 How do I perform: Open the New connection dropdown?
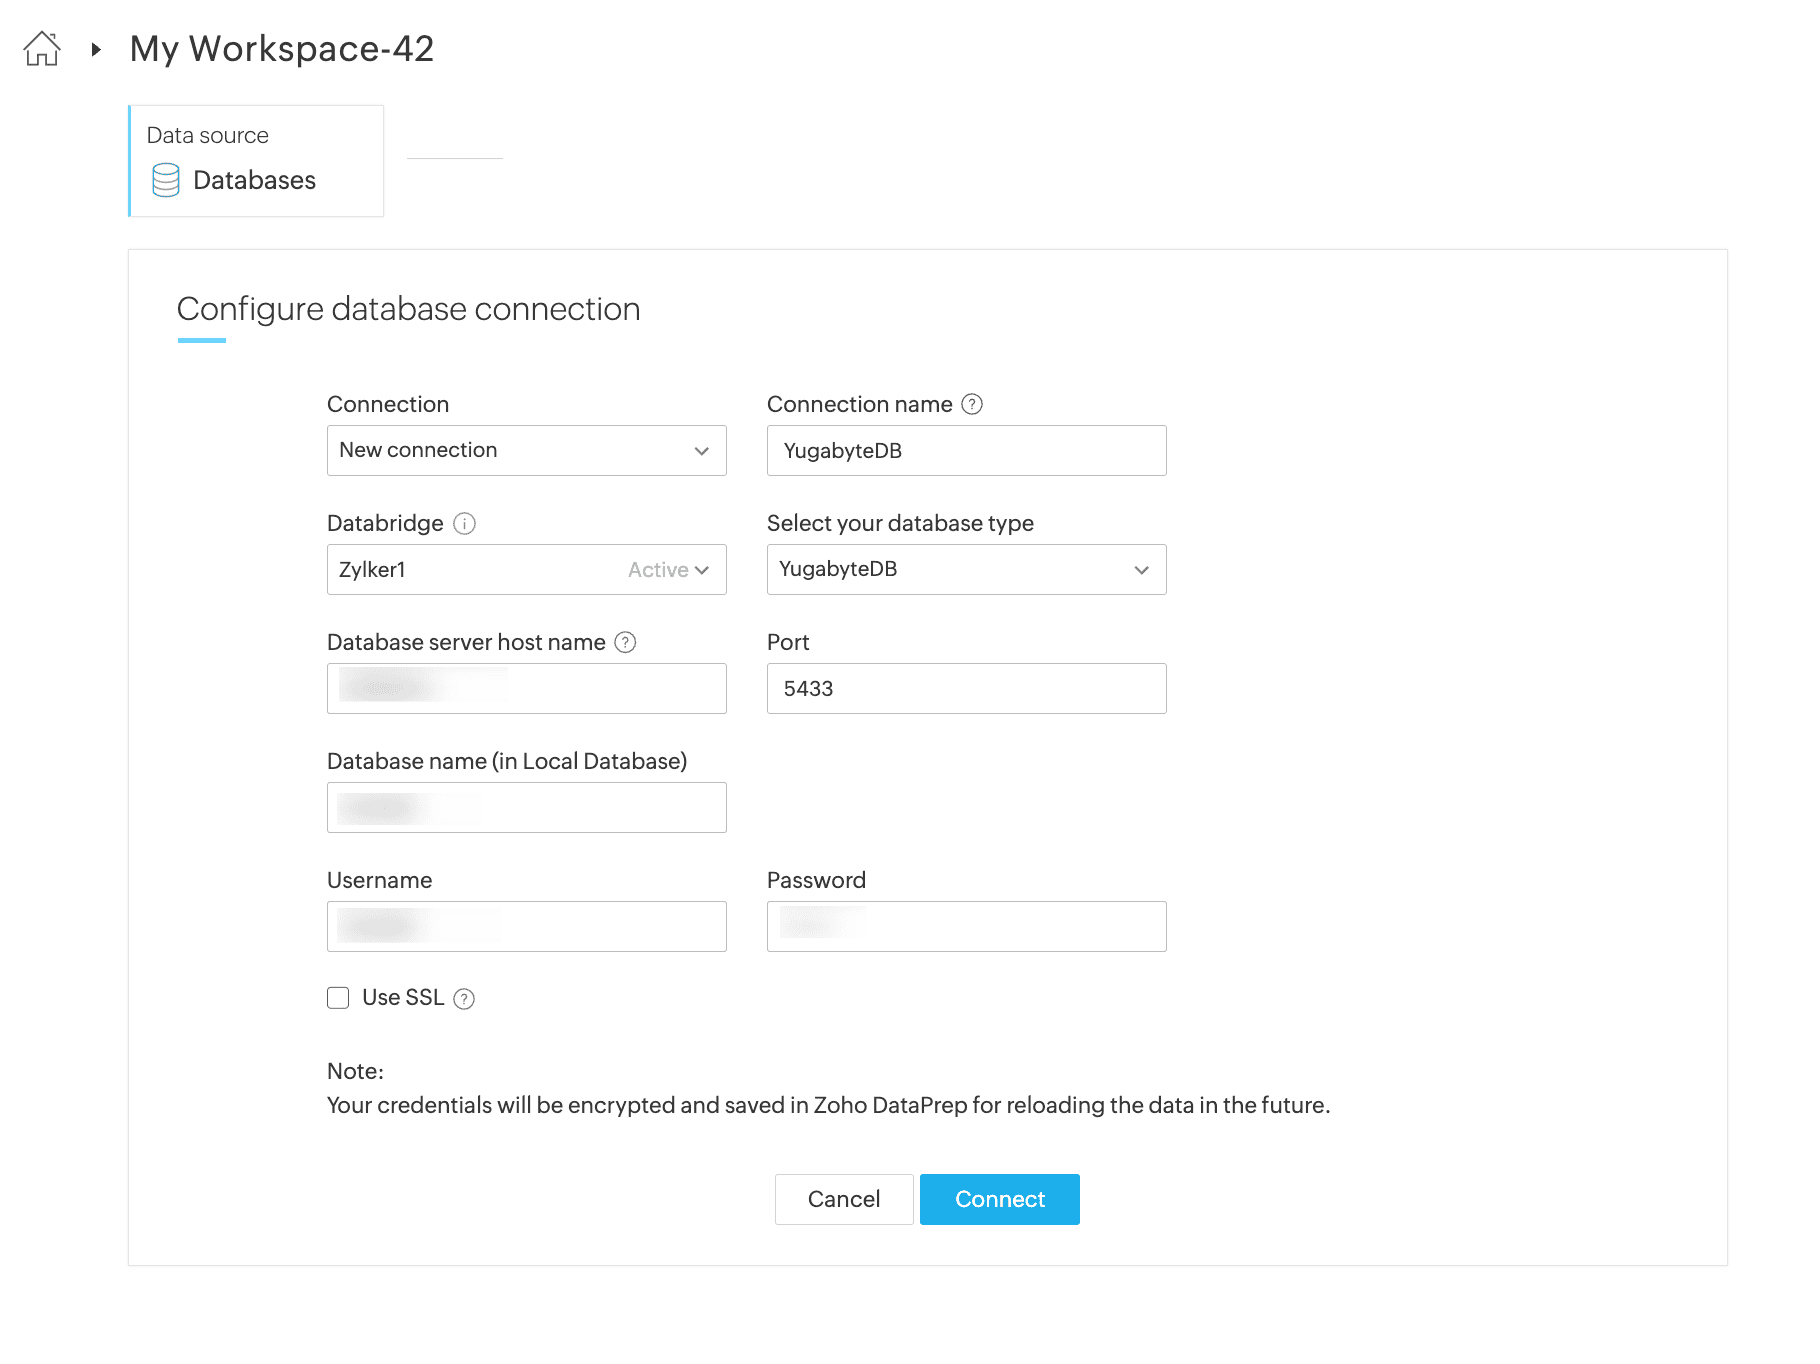[x=526, y=450]
